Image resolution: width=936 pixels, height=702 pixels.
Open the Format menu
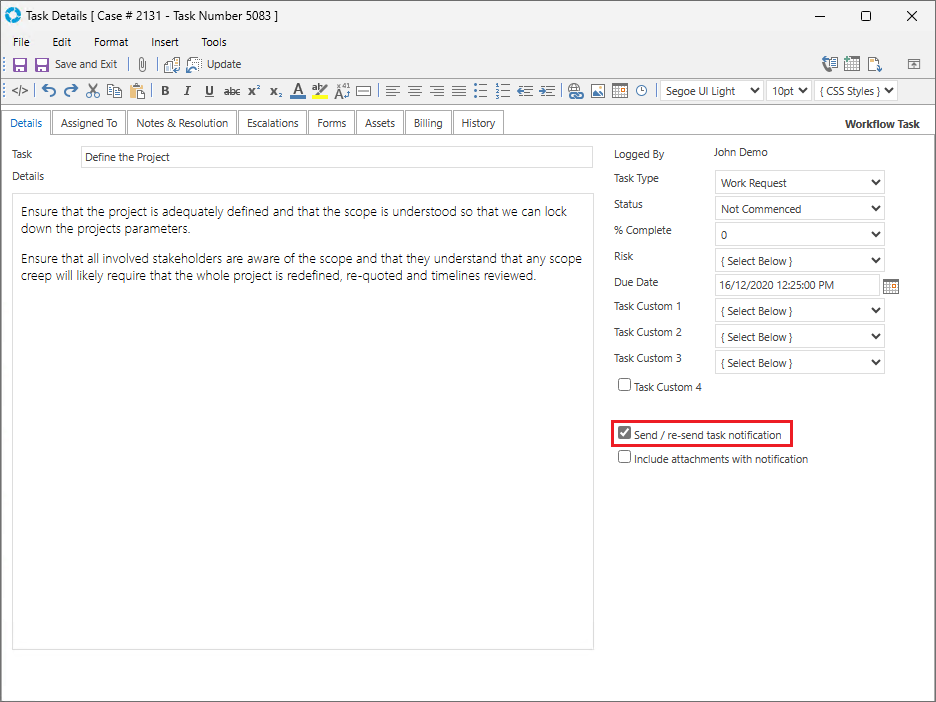[x=111, y=42]
